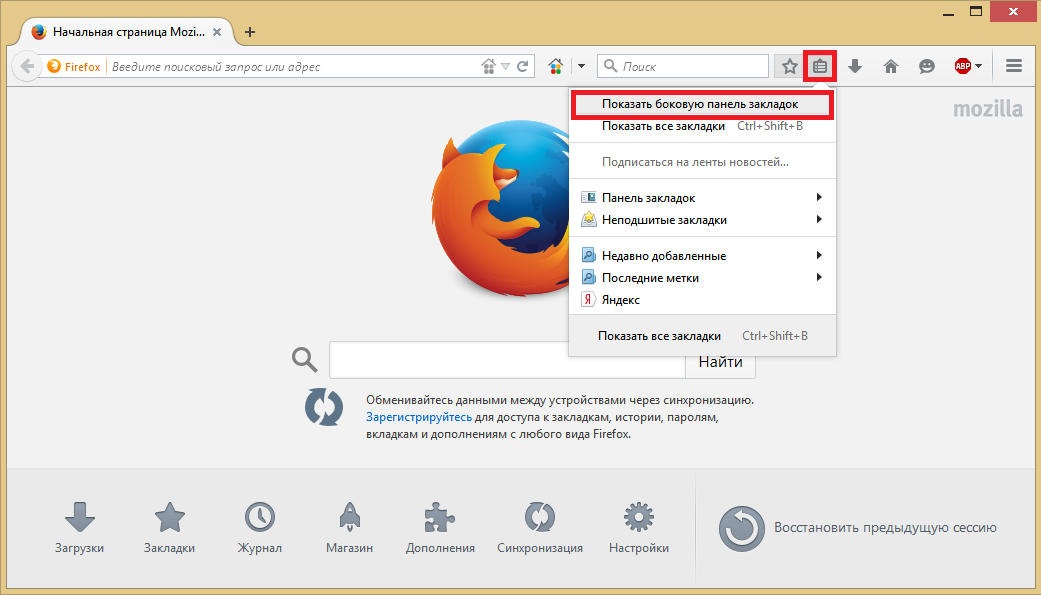1041x595 pixels.
Task: Open Настройки gear launcher
Action: (x=639, y=528)
